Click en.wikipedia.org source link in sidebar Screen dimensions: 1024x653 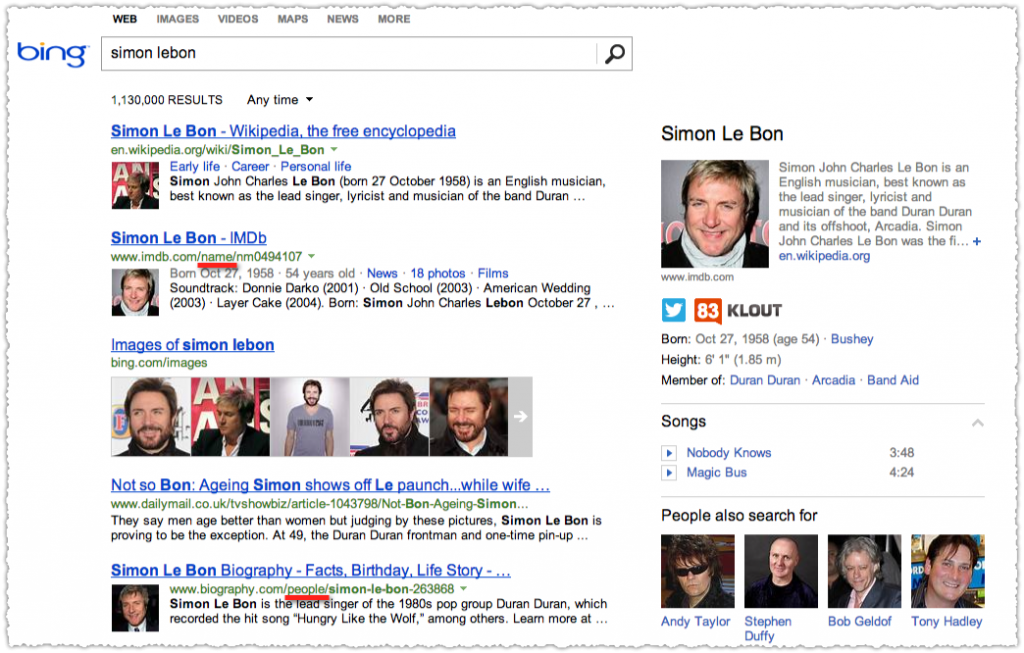[824, 256]
